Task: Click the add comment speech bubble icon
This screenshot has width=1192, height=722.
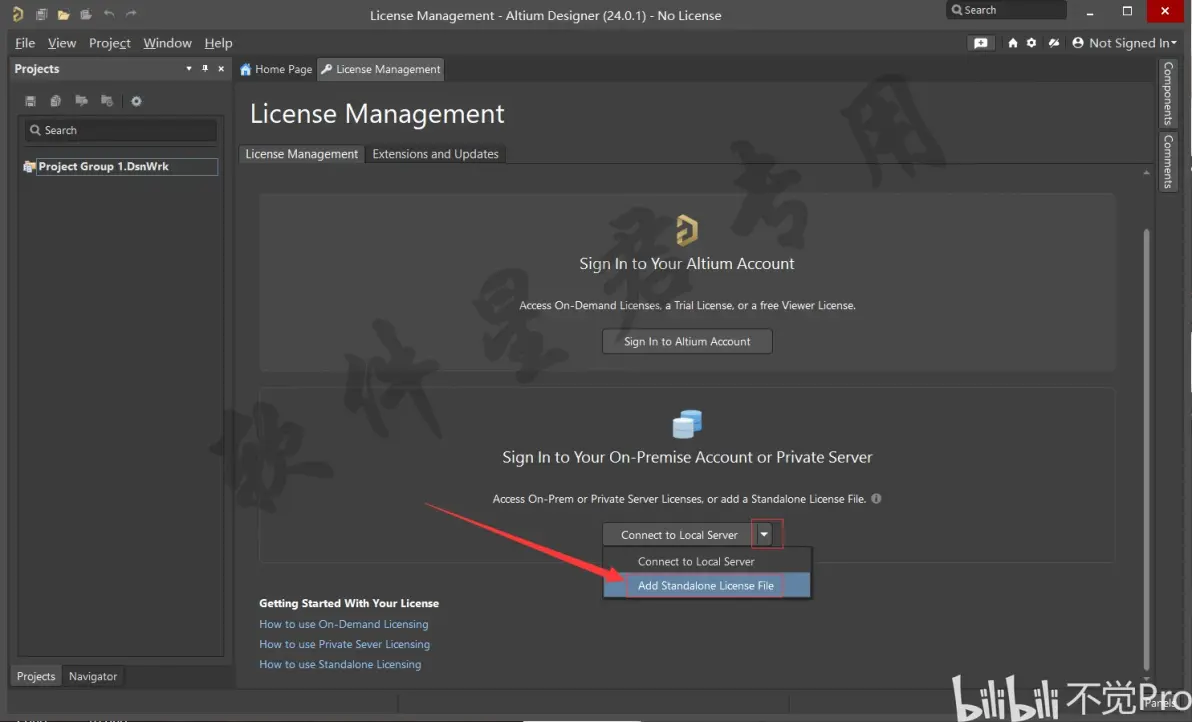Action: coord(981,43)
